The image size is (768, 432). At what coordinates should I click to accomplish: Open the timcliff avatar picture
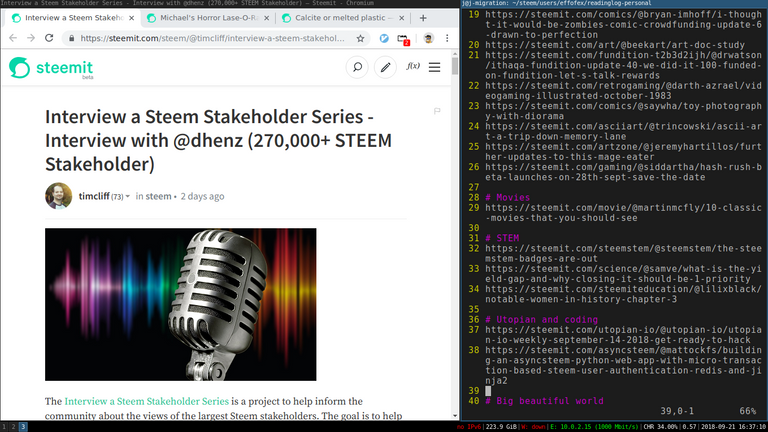[59, 196]
